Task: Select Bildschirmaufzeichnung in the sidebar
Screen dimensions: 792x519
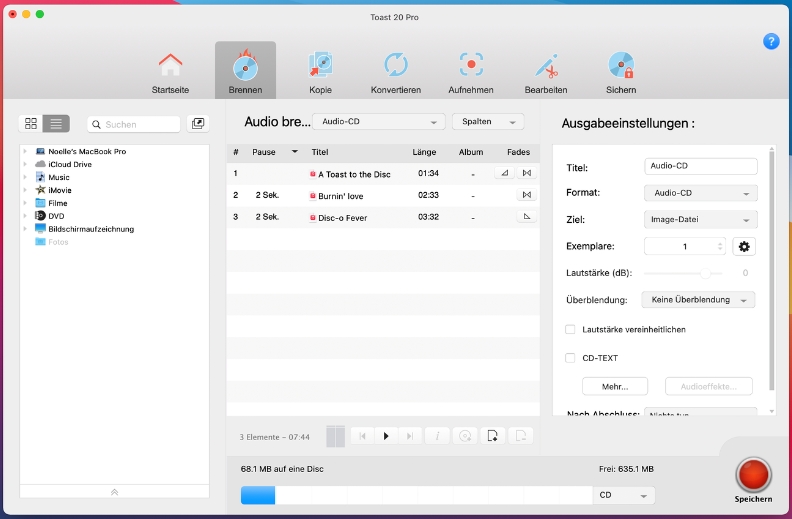Action: click(91, 229)
